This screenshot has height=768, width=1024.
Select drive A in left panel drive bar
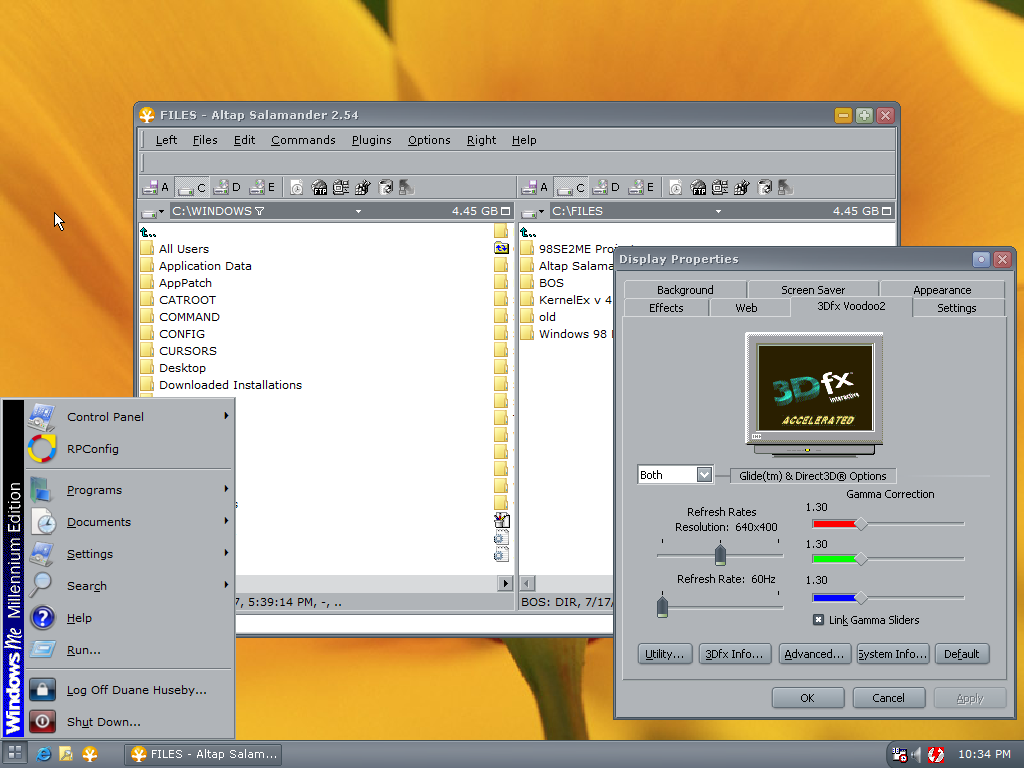click(156, 188)
